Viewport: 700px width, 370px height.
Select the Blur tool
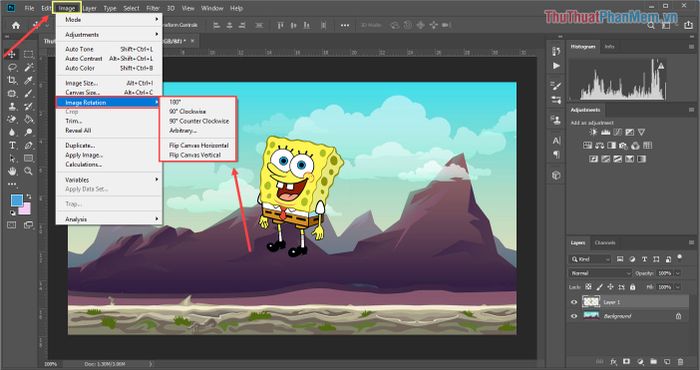click(x=12, y=132)
